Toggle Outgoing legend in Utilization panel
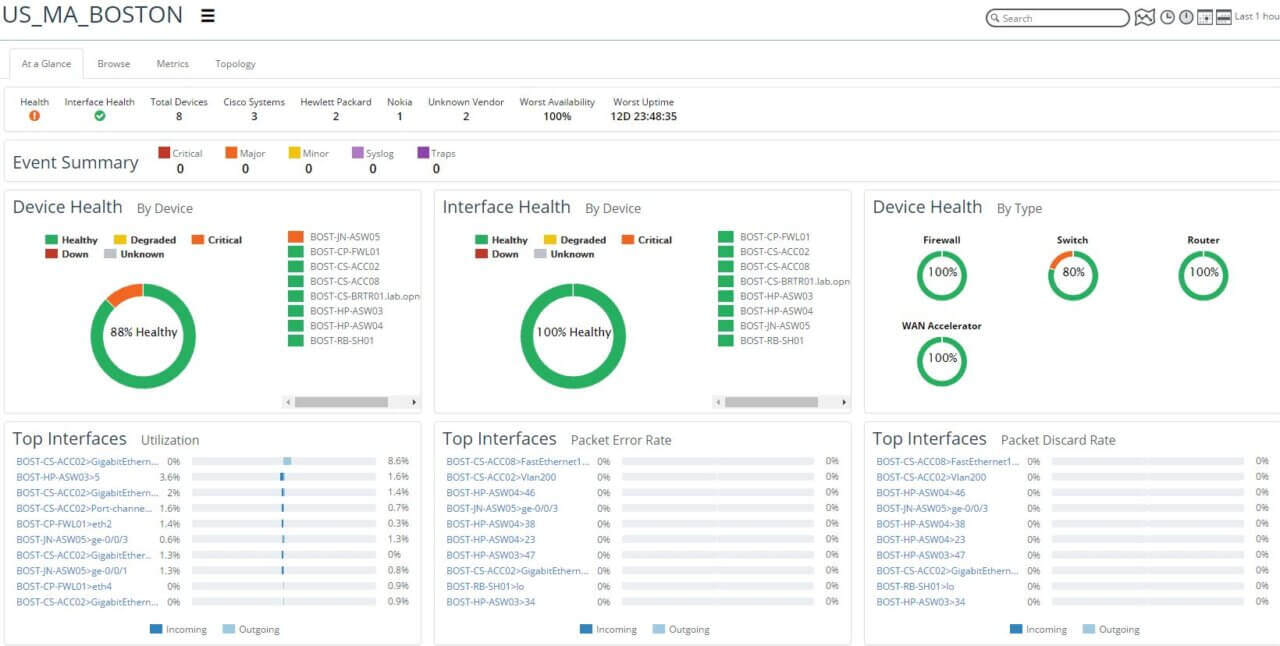Image resolution: width=1280 pixels, height=646 pixels. click(250, 630)
